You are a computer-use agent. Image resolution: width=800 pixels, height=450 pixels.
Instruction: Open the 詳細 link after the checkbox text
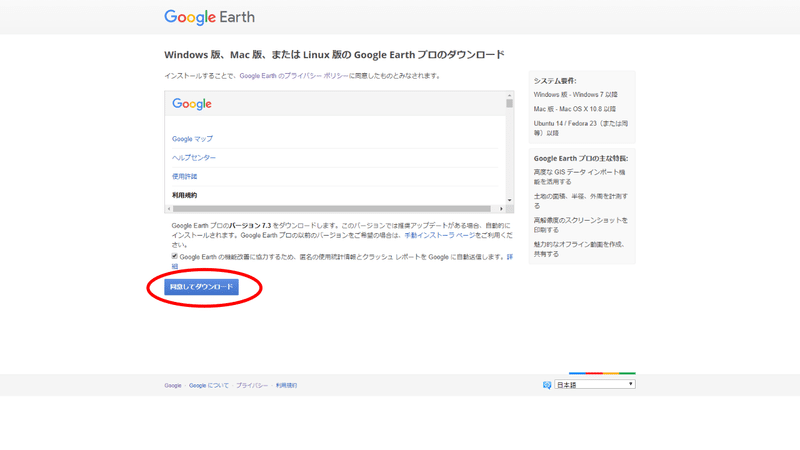click(510, 257)
